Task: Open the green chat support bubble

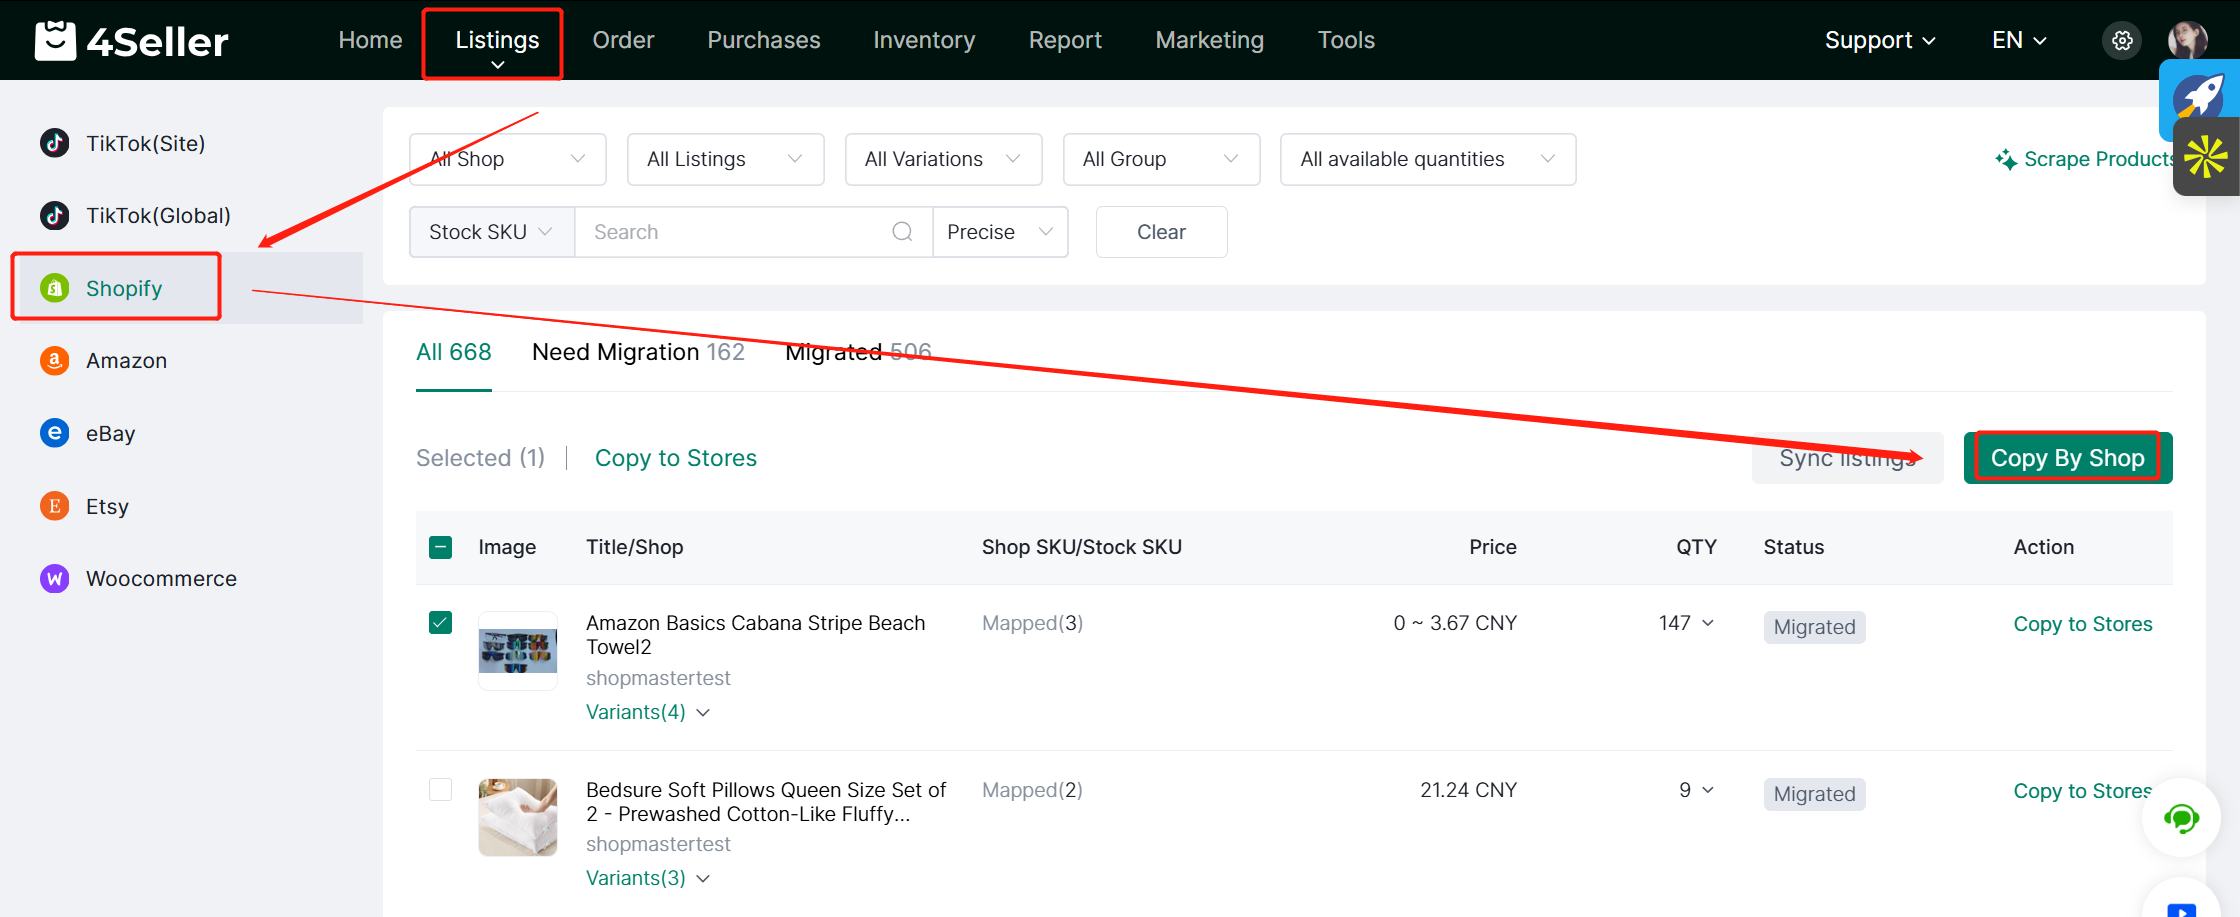Action: point(2181,818)
